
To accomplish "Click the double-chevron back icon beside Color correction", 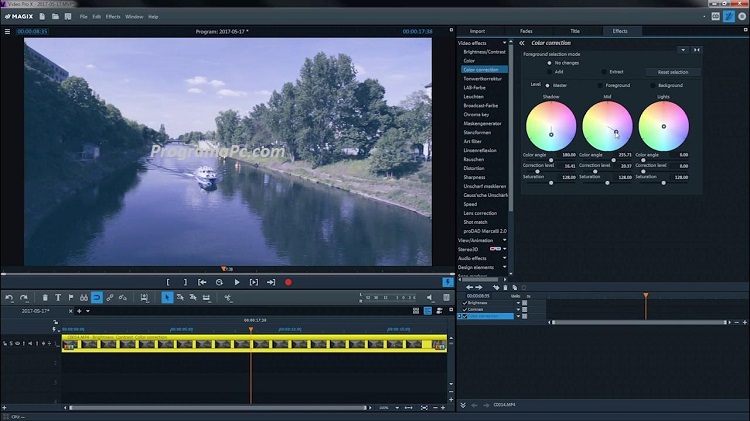I will (522, 43).
